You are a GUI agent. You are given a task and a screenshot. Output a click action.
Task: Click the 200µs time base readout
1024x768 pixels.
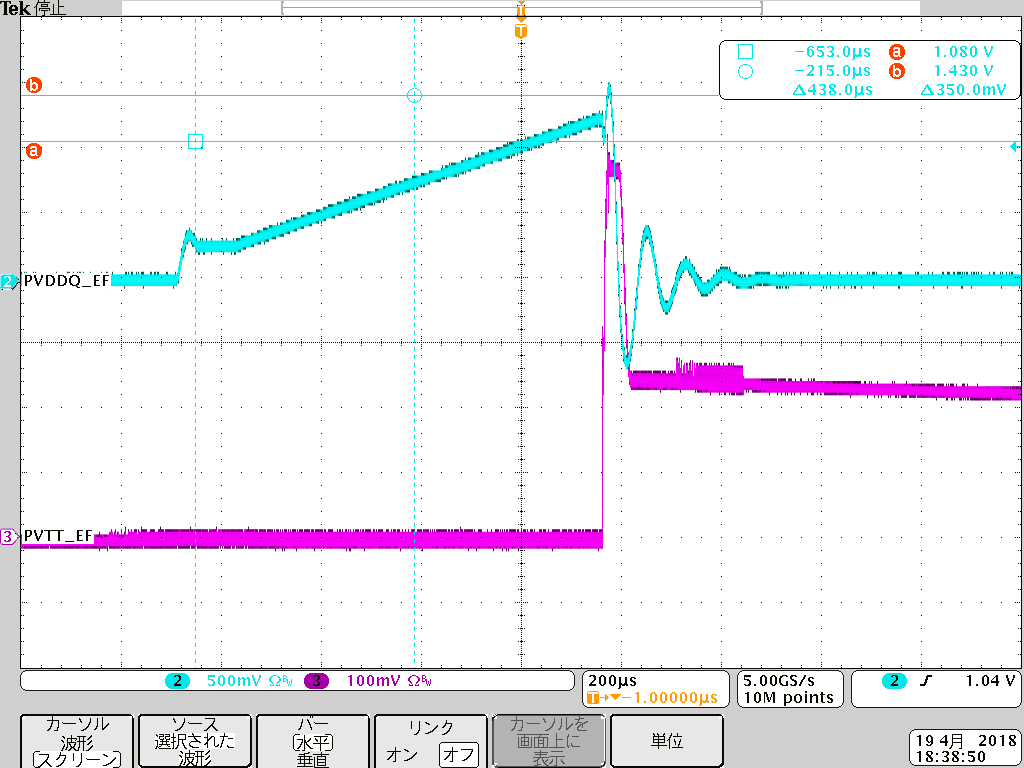[x=612, y=680]
